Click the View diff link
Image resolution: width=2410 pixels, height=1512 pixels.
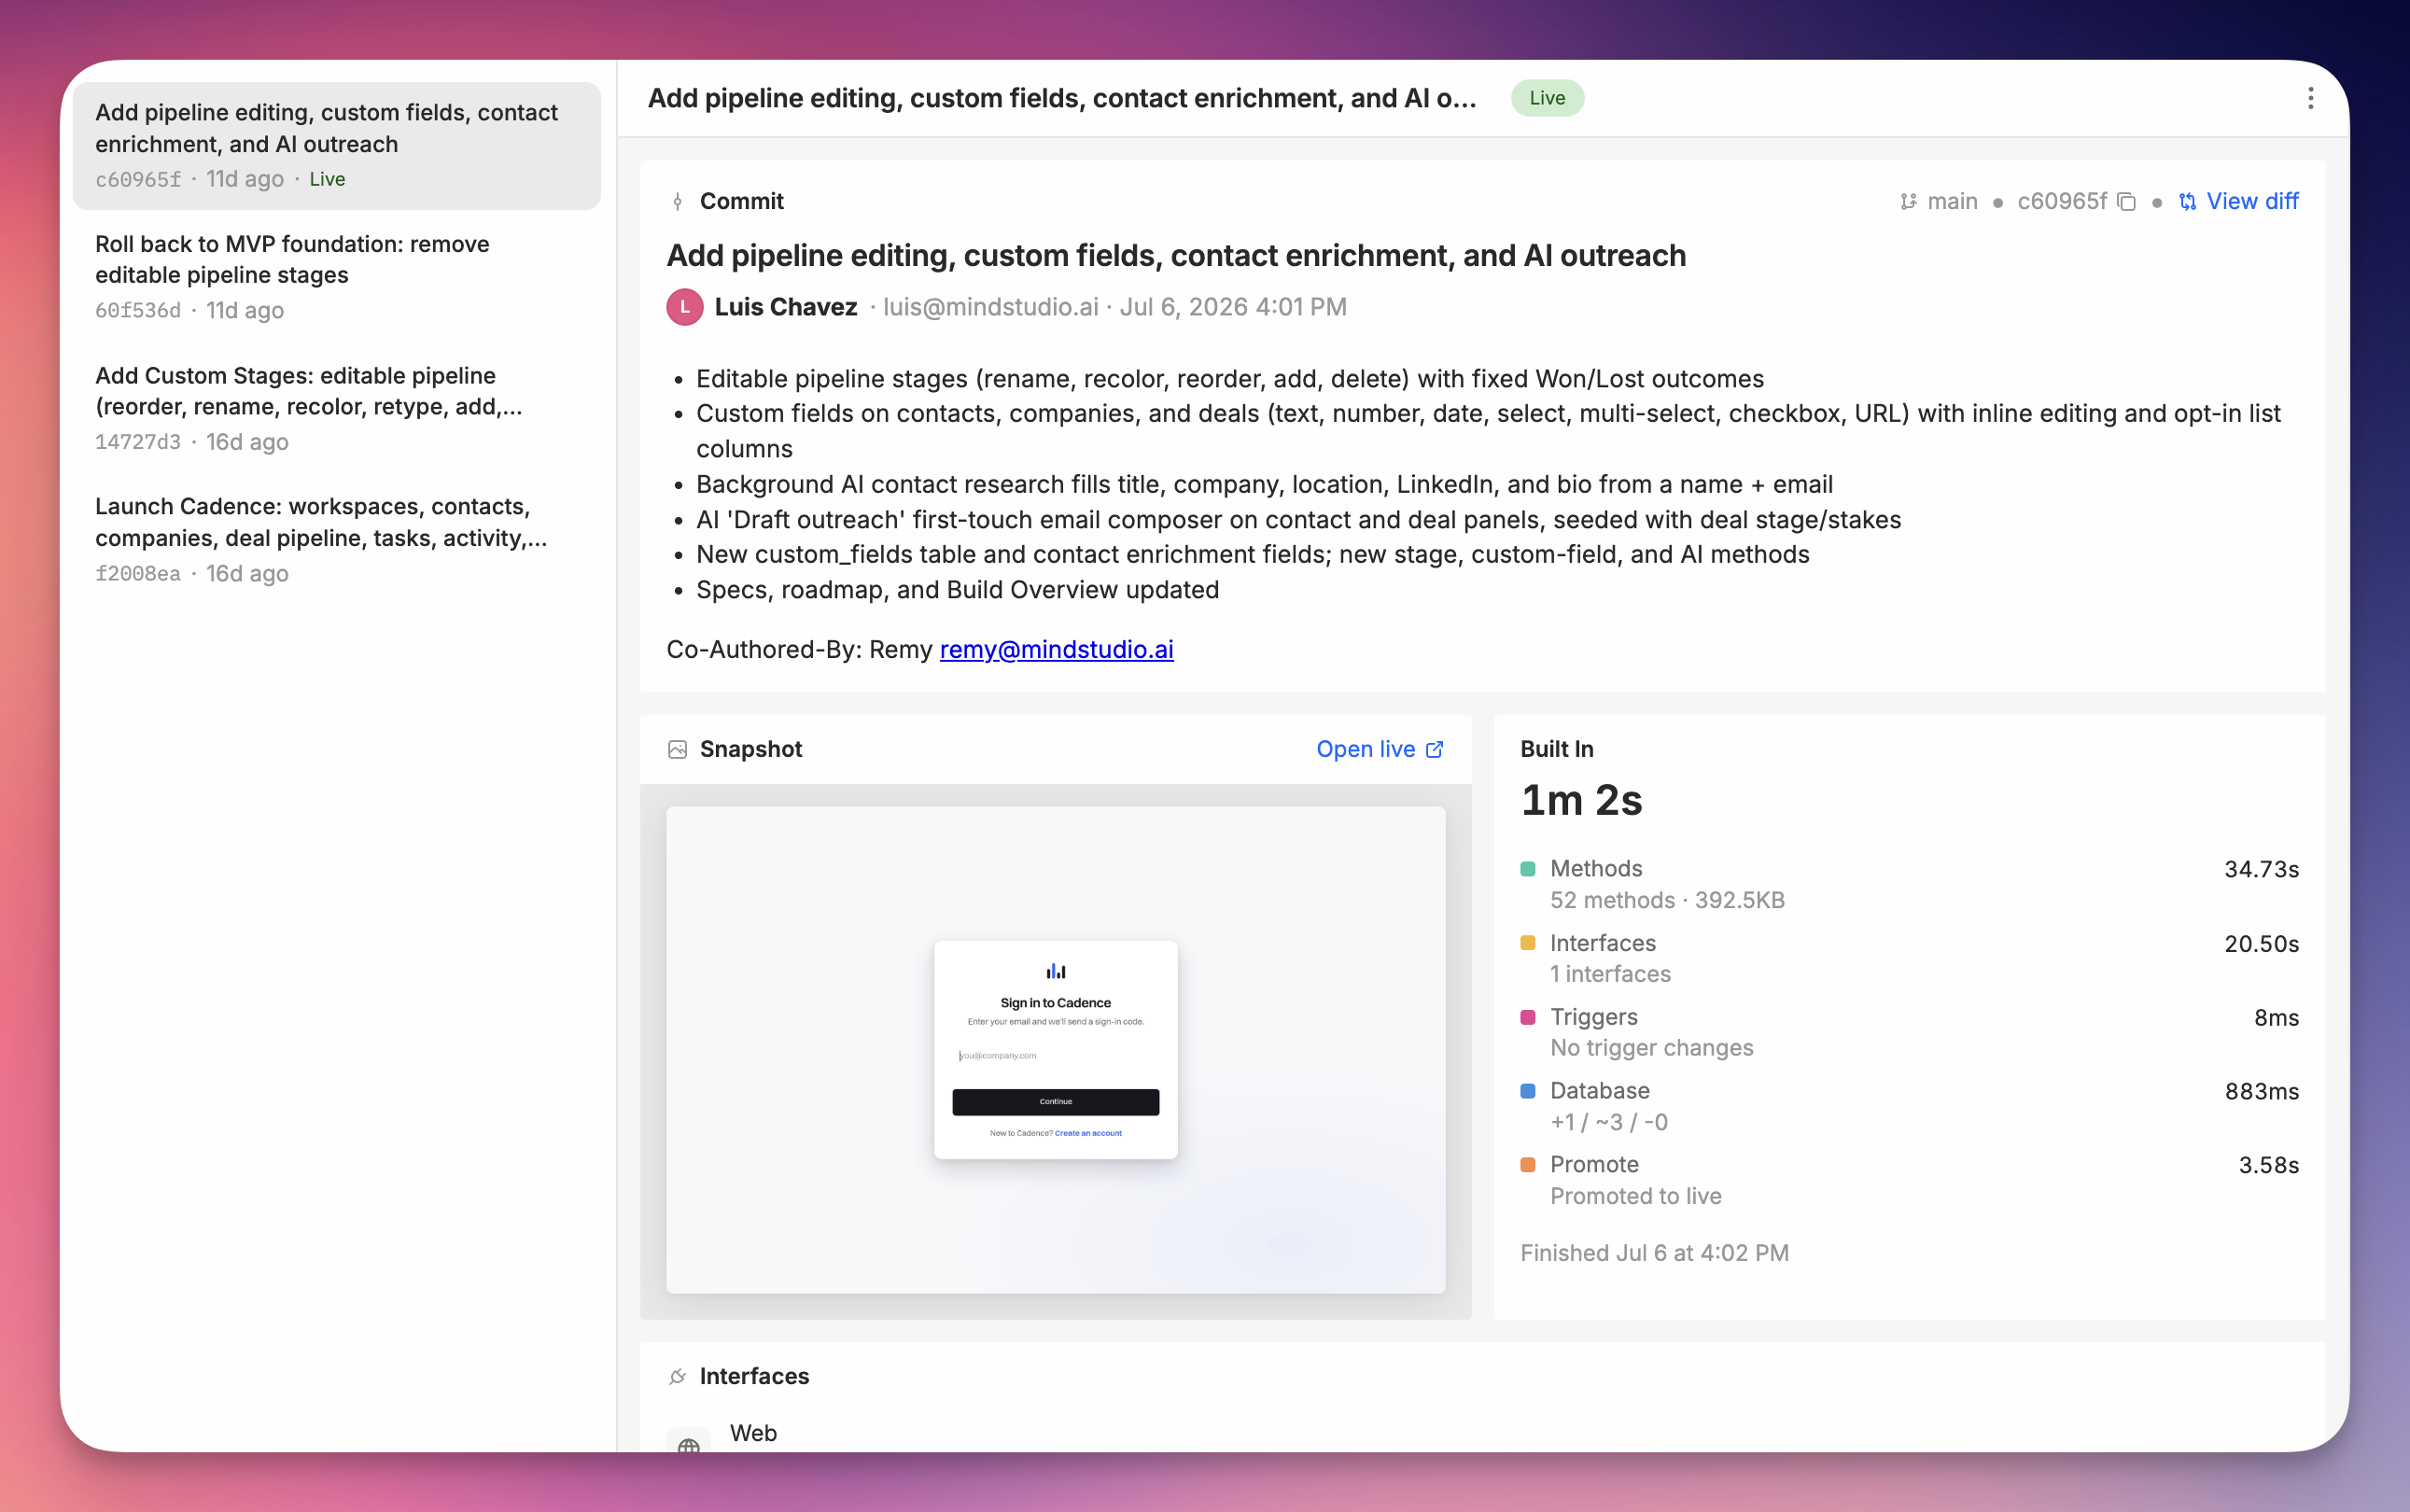[2239, 201]
